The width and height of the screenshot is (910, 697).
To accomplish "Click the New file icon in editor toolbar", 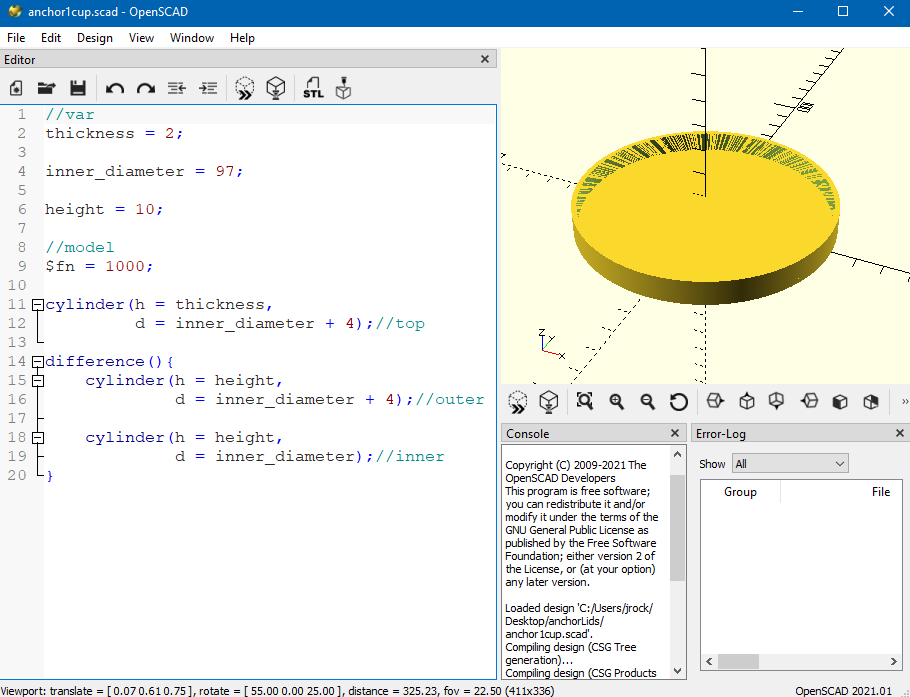I will point(17,88).
